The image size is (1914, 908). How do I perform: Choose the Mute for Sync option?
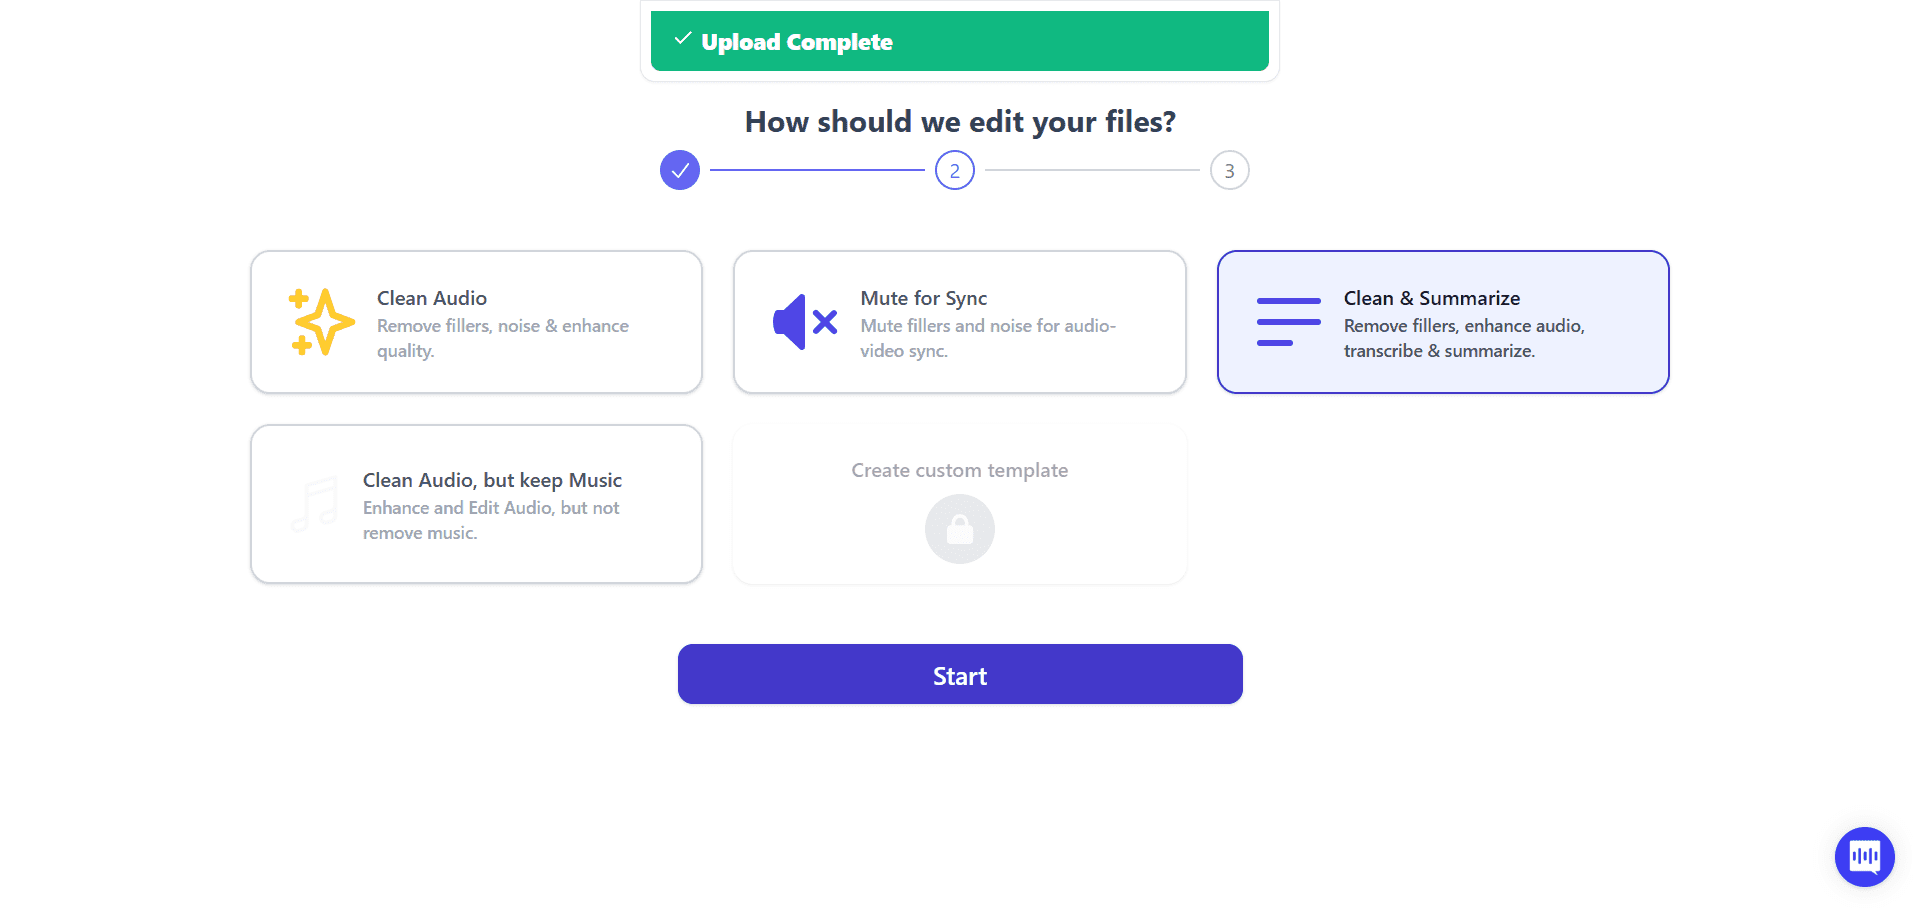960,322
